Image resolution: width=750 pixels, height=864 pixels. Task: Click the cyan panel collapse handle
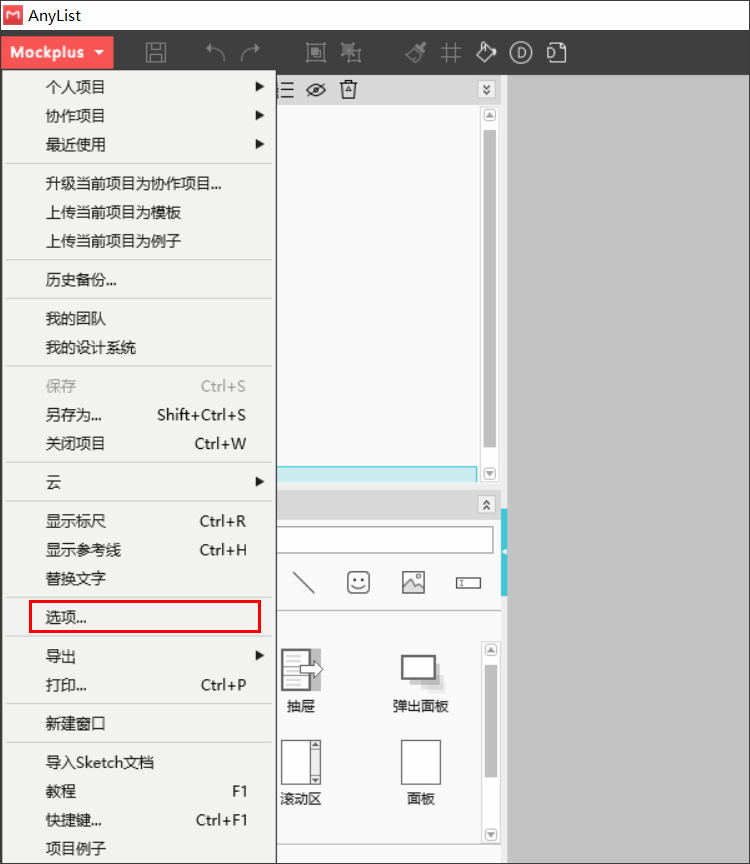[x=504, y=552]
